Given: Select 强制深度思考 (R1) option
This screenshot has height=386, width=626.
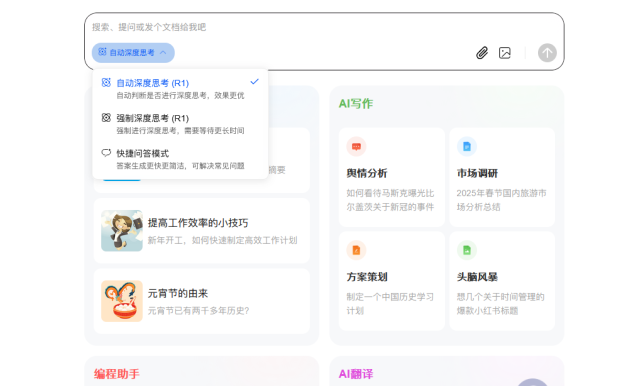Looking at the screenshot, I should point(180,124).
